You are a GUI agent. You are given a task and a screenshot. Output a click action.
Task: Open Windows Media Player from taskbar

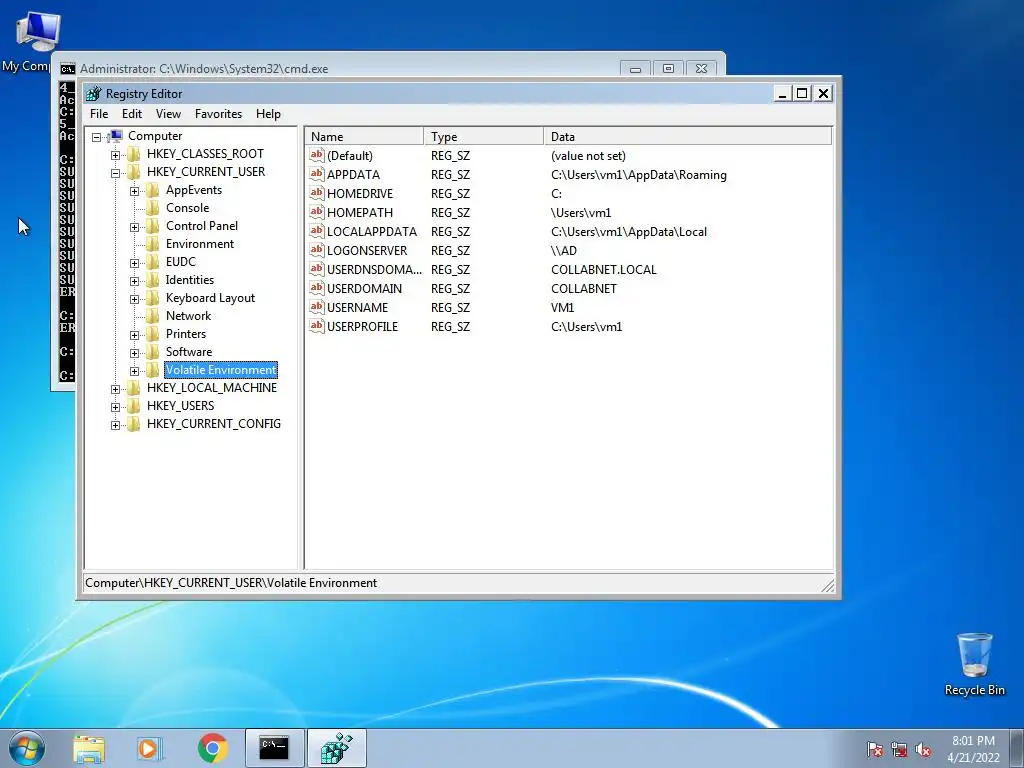(x=150, y=748)
